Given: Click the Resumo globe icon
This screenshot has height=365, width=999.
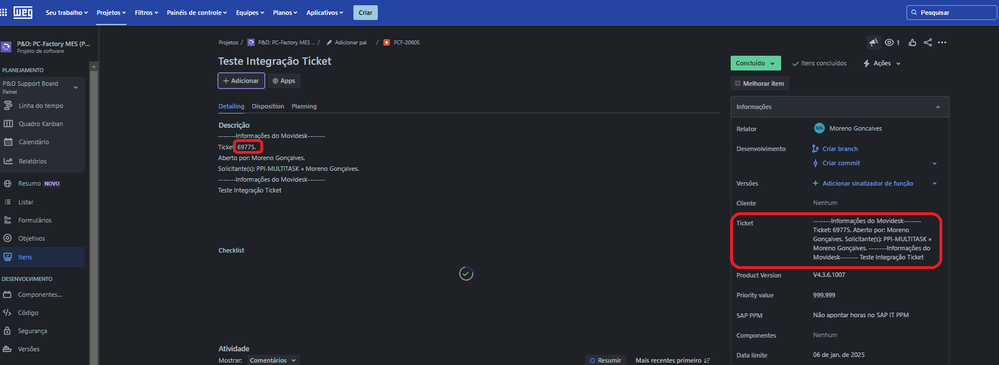Looking at the screenshot, I should (8, 183).
